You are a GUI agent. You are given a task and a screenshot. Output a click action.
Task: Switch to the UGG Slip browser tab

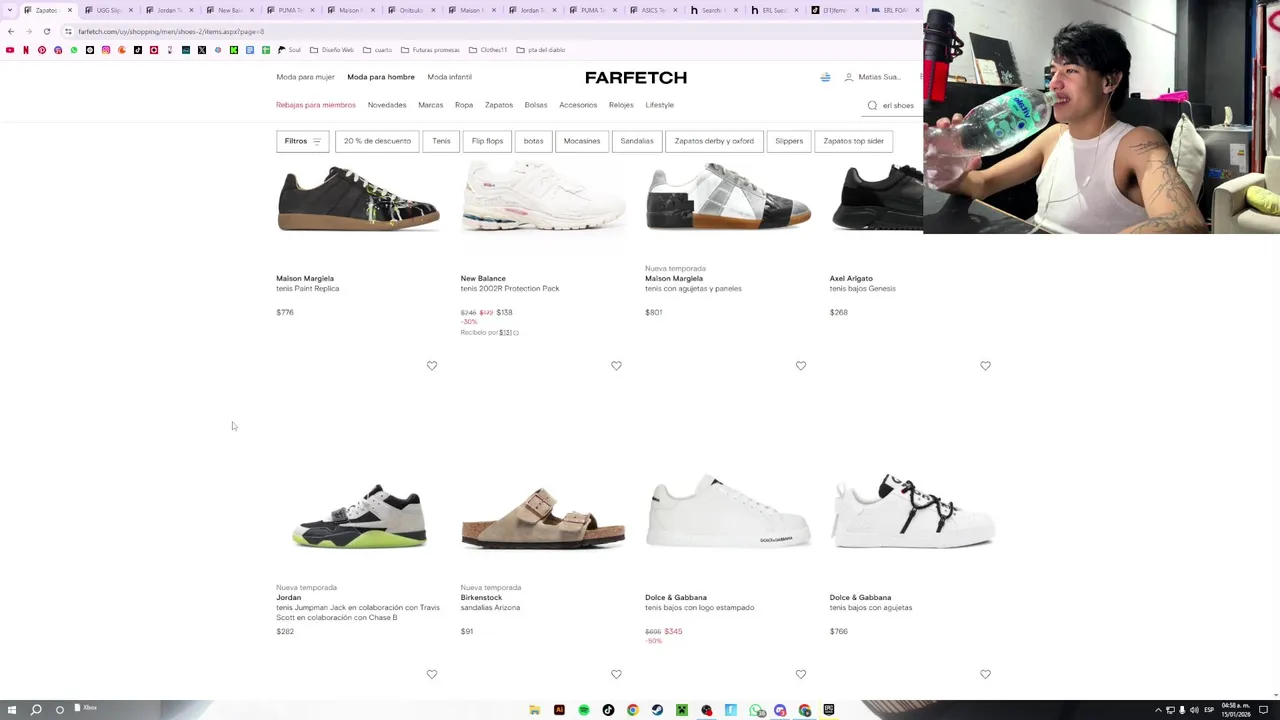108,10
